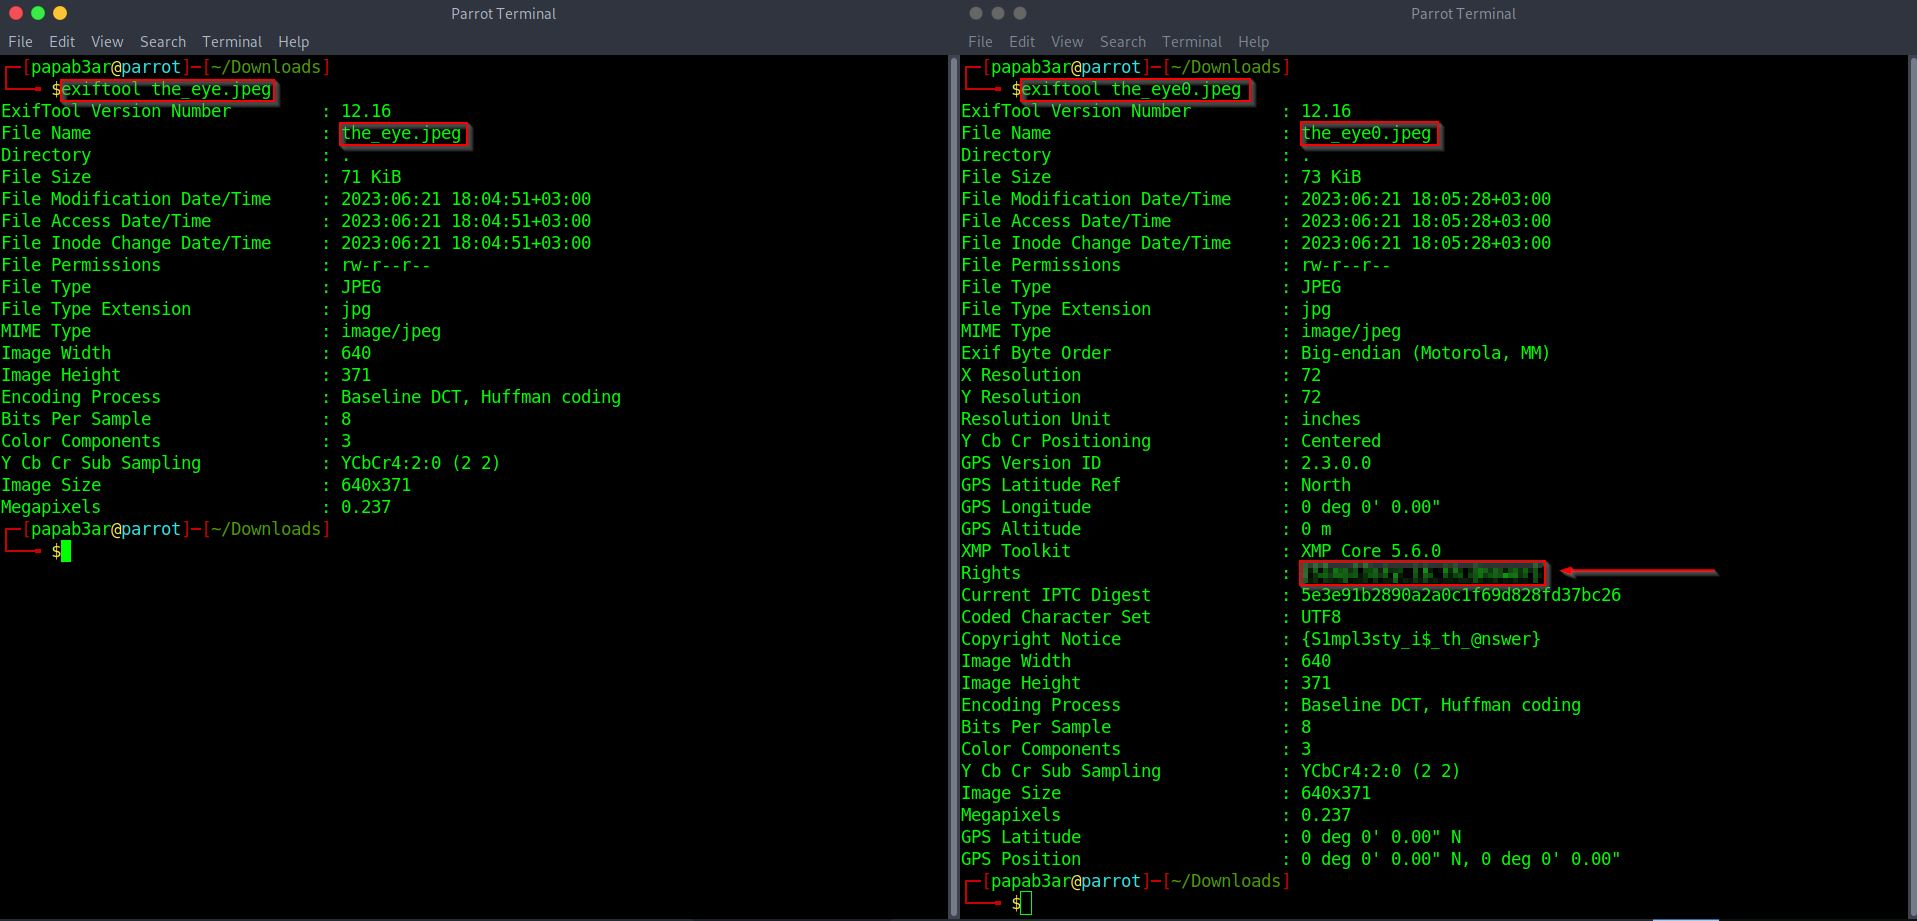1917x921 pixels.
Task: Click the leftmost grey window button in right terminal
Action: point(976,13)
